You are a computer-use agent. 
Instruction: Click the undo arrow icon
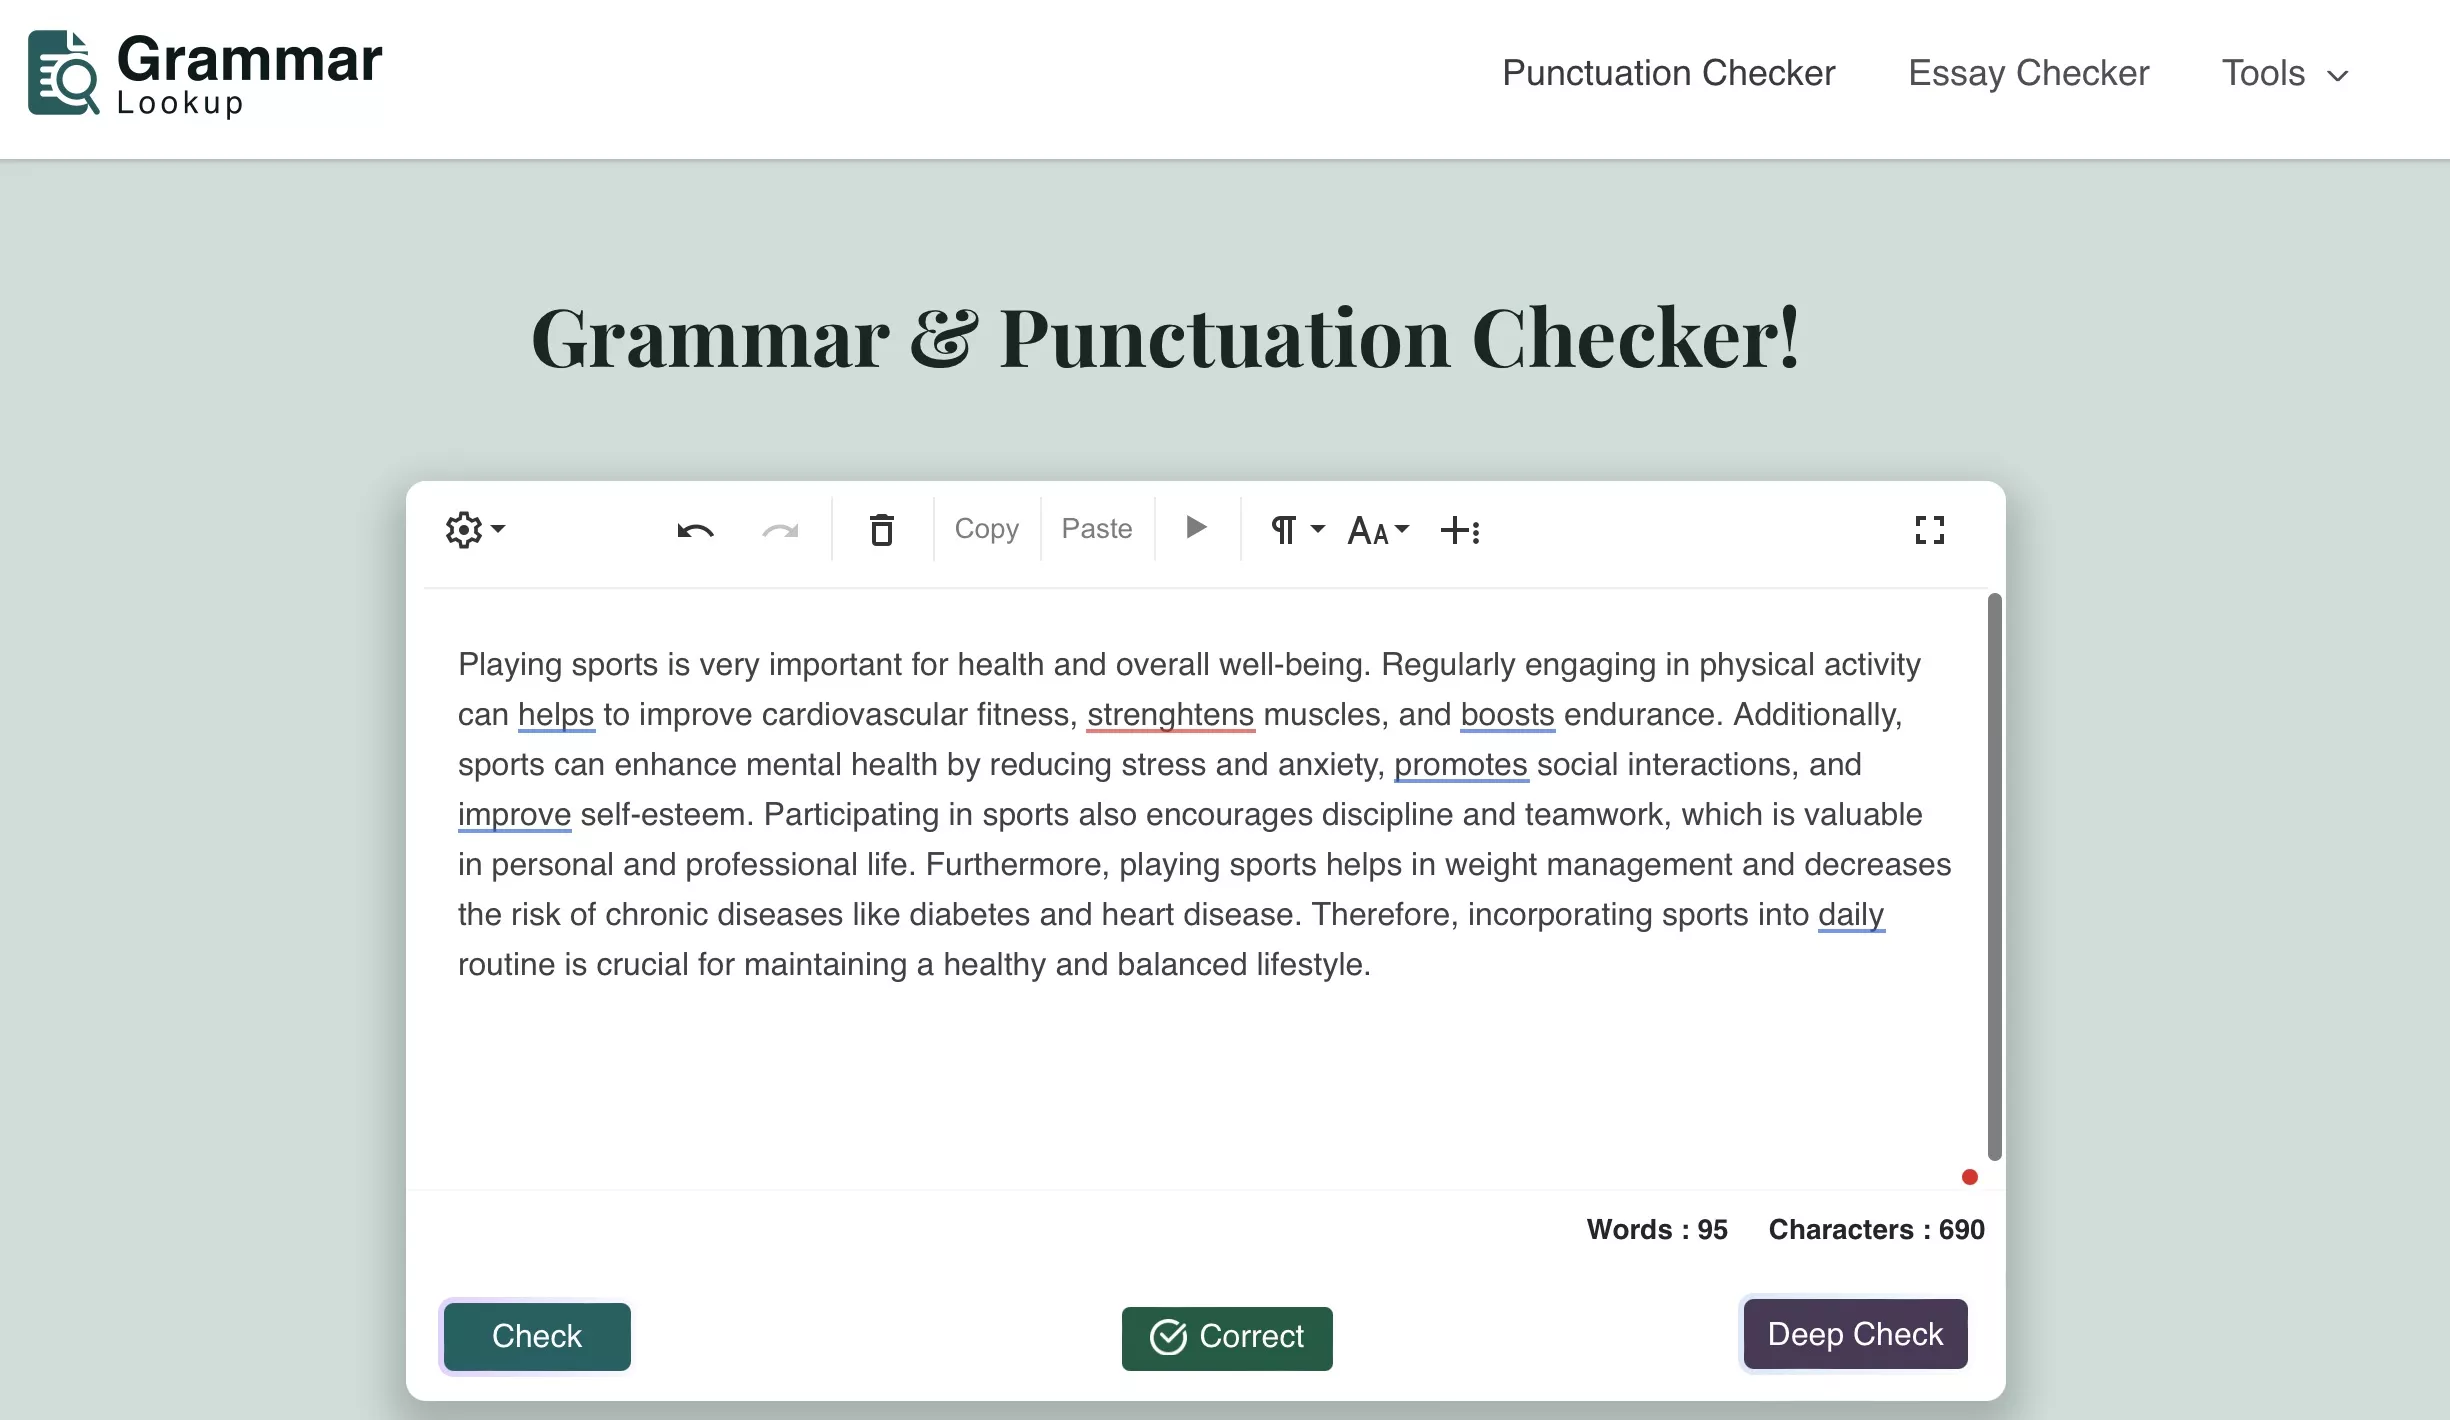pyautogui.click(x=694, y=529)
